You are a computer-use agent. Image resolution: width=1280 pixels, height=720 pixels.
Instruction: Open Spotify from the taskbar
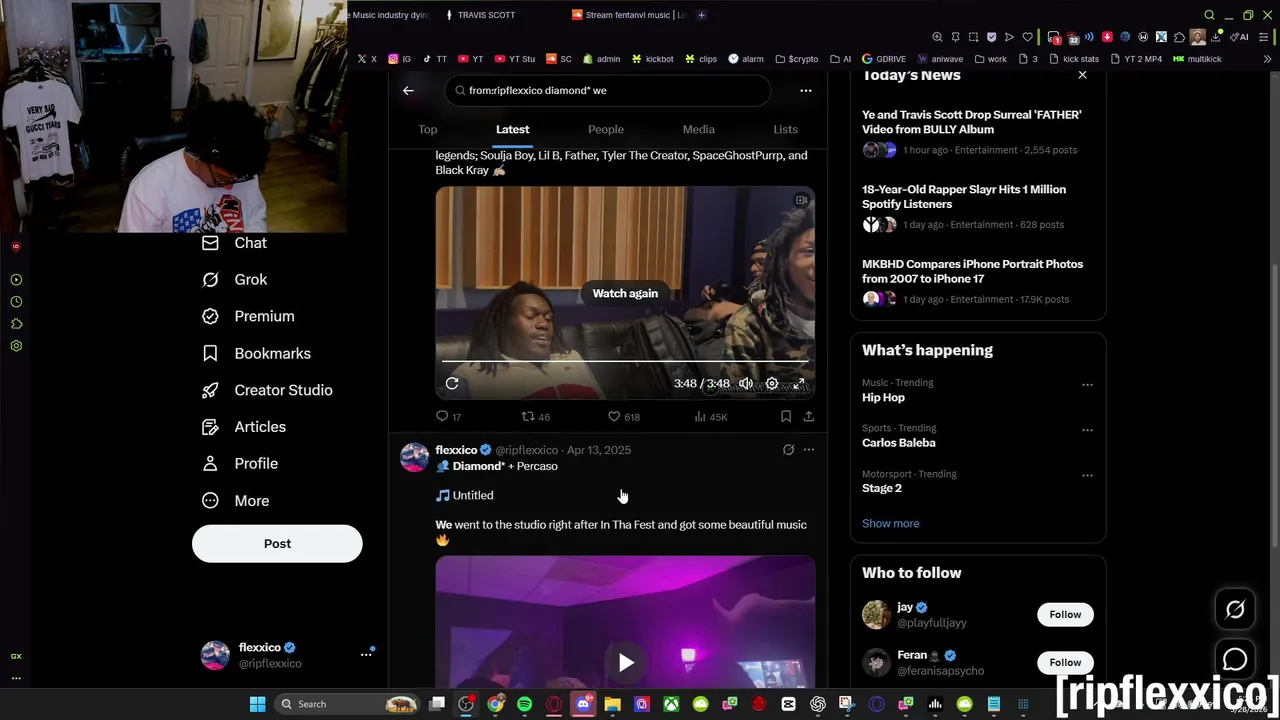click(525, 704)
